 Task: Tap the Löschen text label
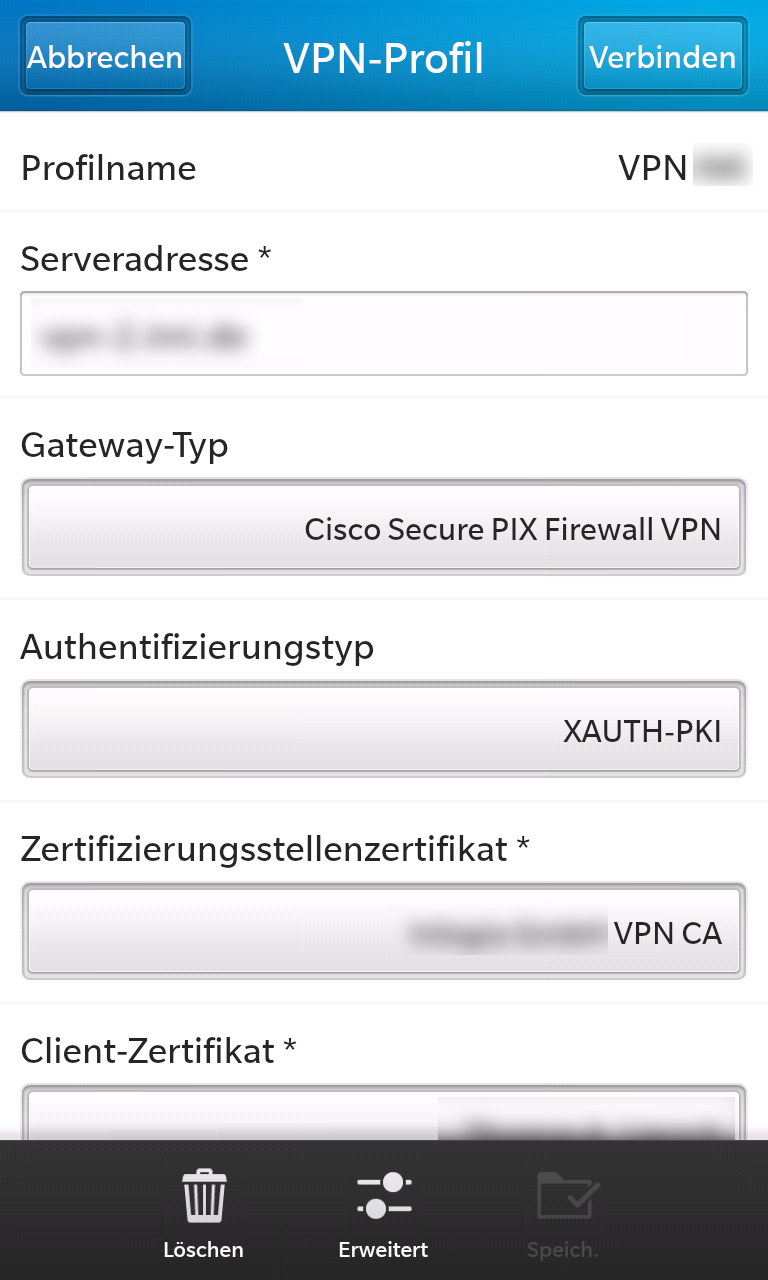click(x=204, y=1249)
